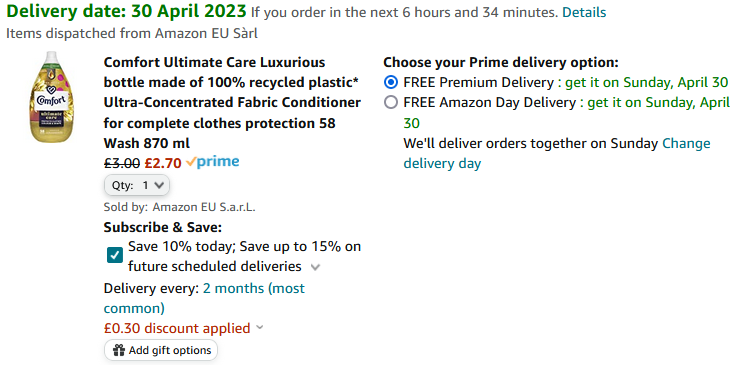Click the red £2.70 sale price

tap(163, 163)
